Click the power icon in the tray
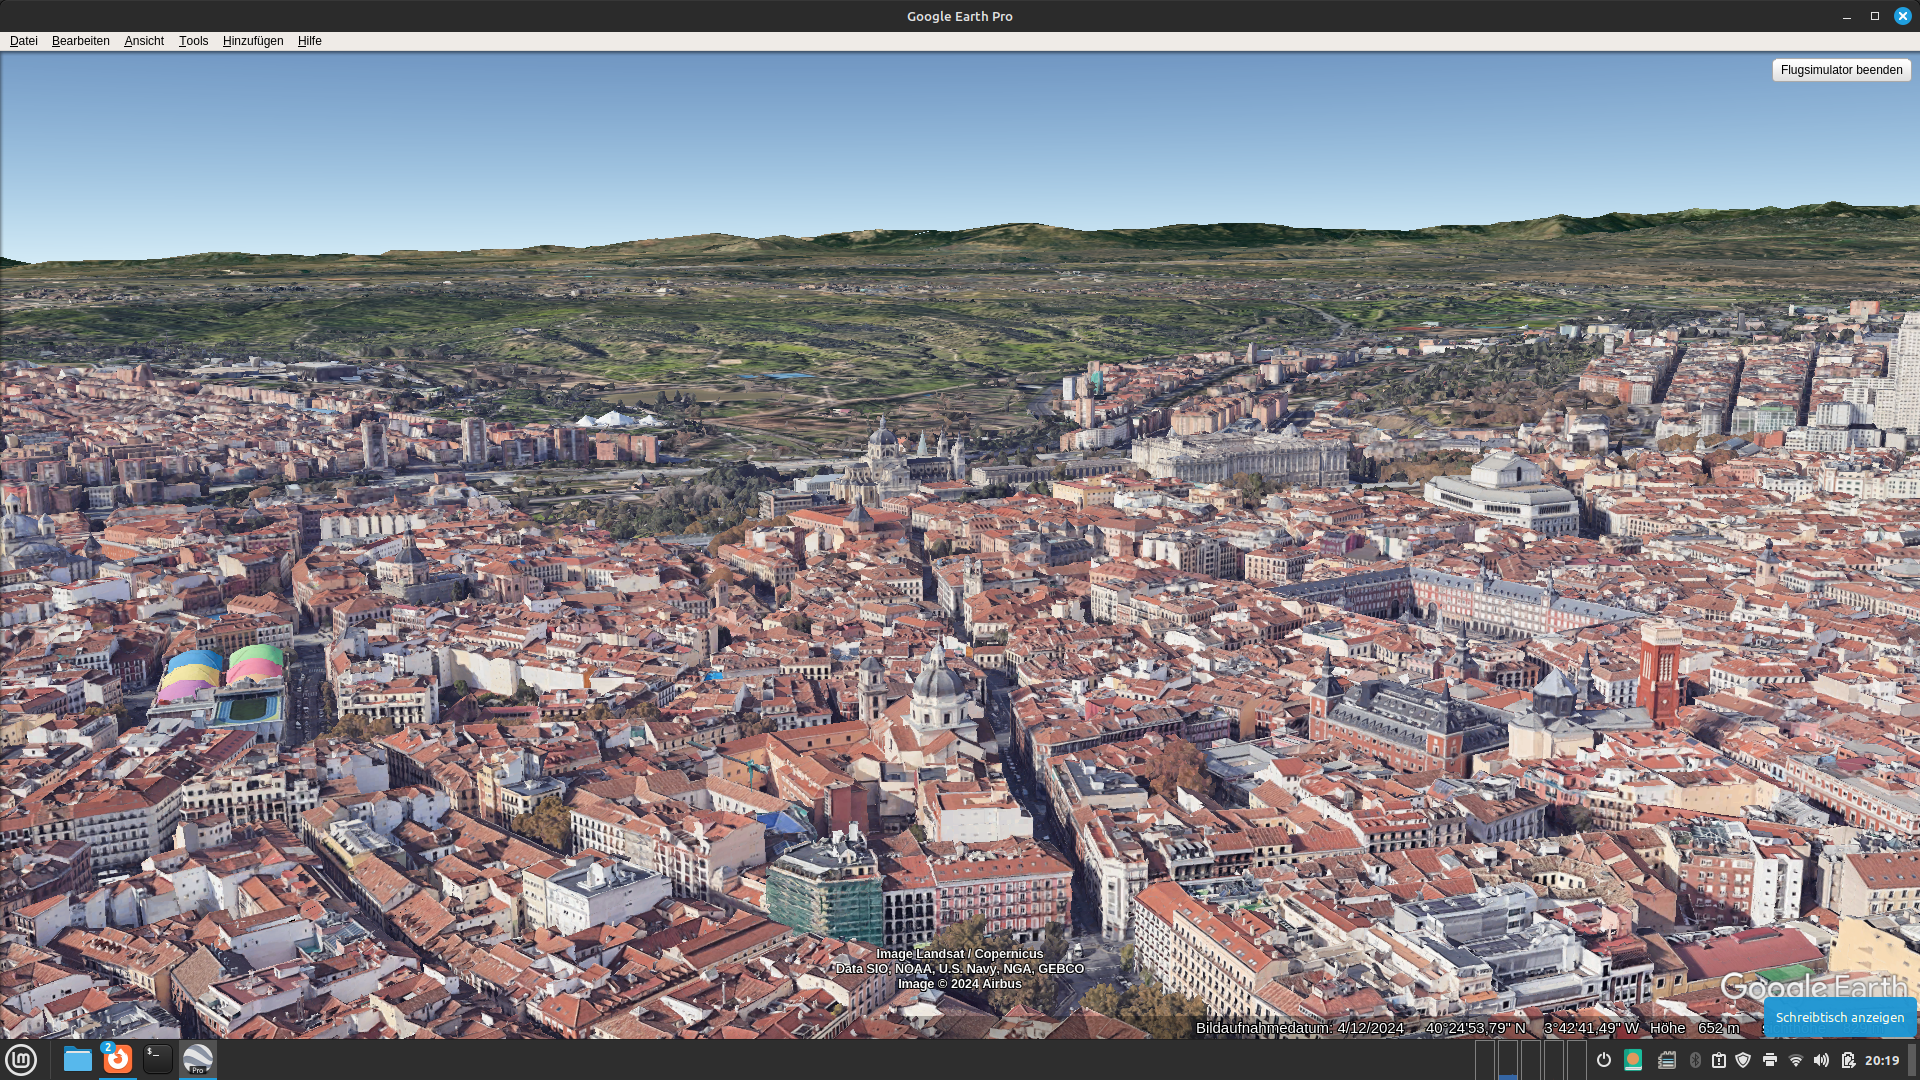The image size is (1920, 1080). 1604,1060
